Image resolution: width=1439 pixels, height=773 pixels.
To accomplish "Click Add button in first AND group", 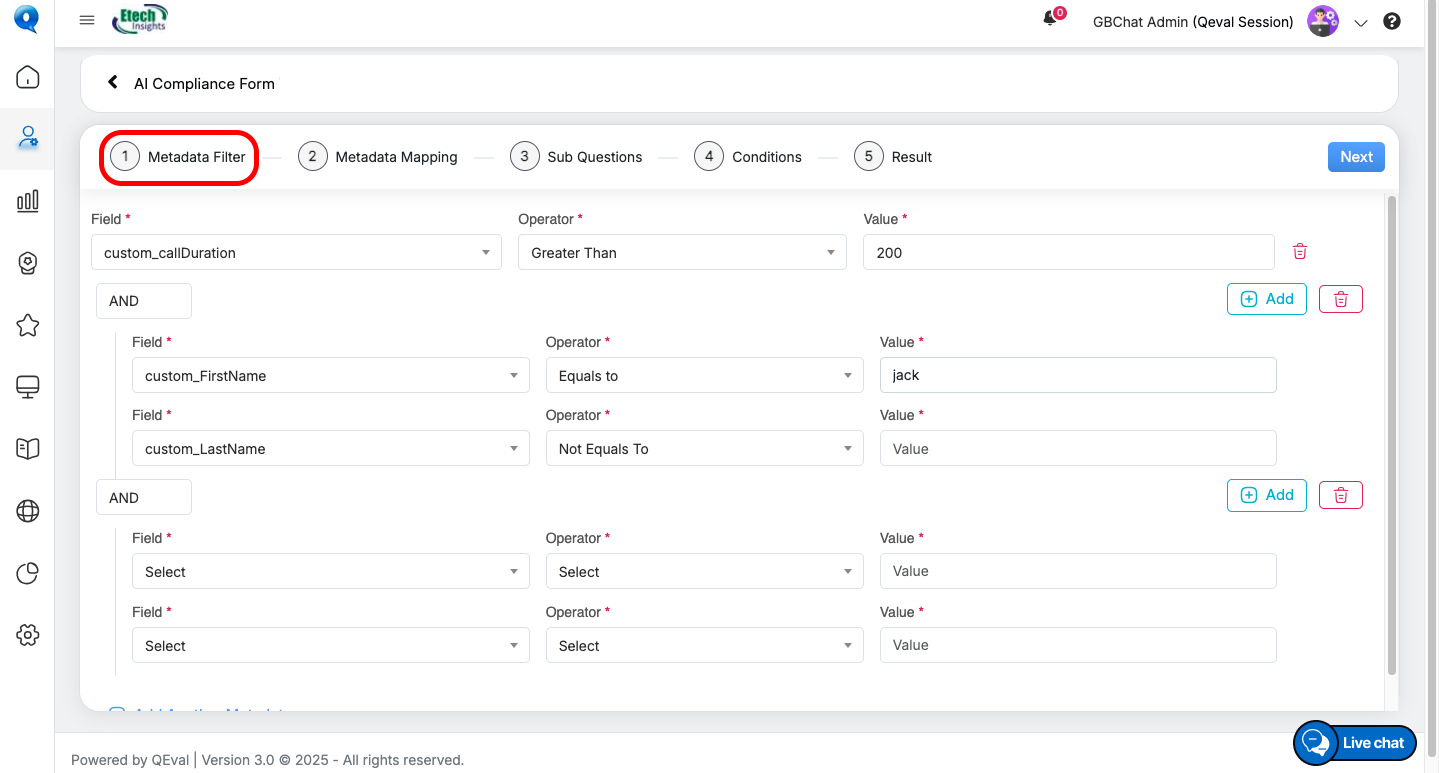I will [x=1266, y=299].
